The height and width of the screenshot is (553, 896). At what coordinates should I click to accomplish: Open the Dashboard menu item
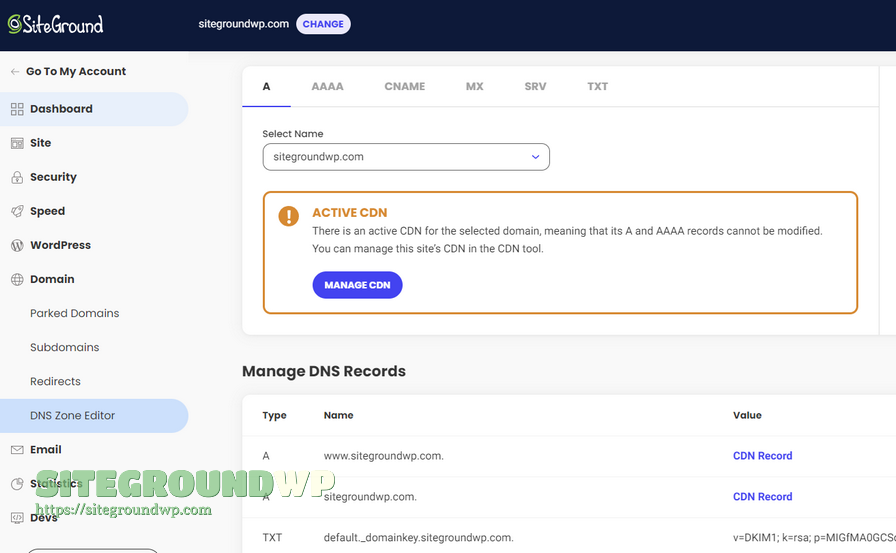(94, 109)
